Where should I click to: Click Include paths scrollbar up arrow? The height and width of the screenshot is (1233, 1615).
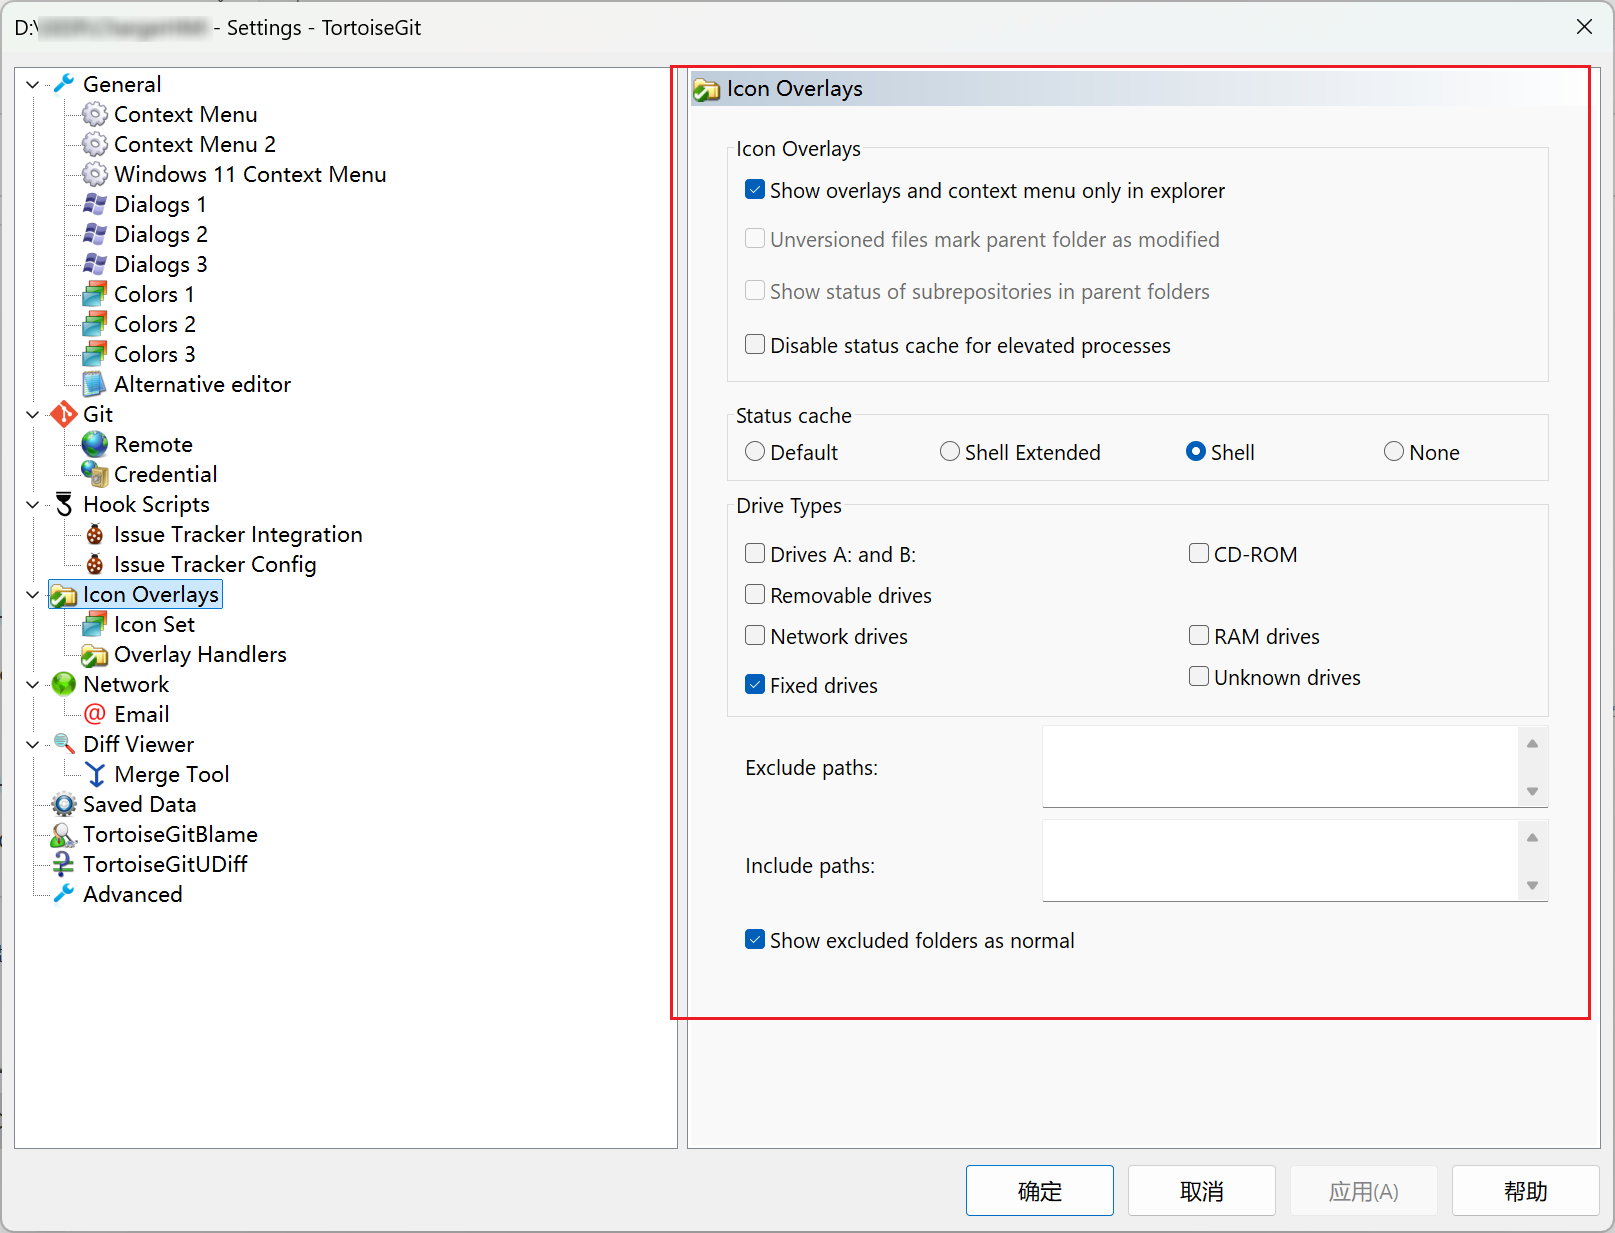click(x=1532, y=837)
